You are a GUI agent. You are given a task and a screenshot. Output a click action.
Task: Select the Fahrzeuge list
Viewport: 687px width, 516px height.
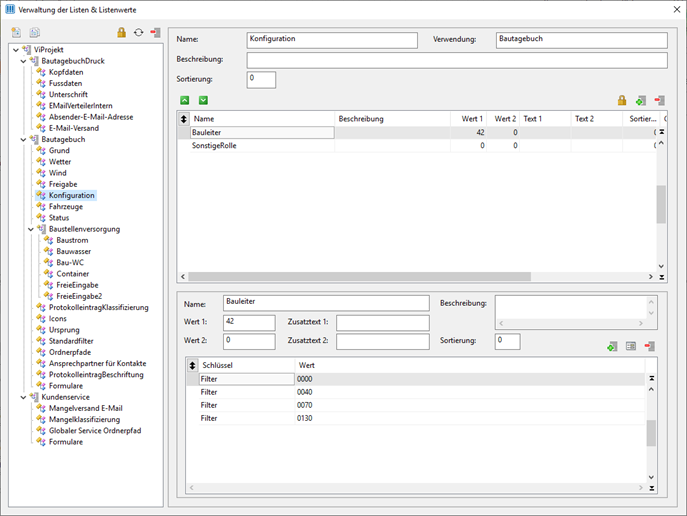click(x=66, y=206)
